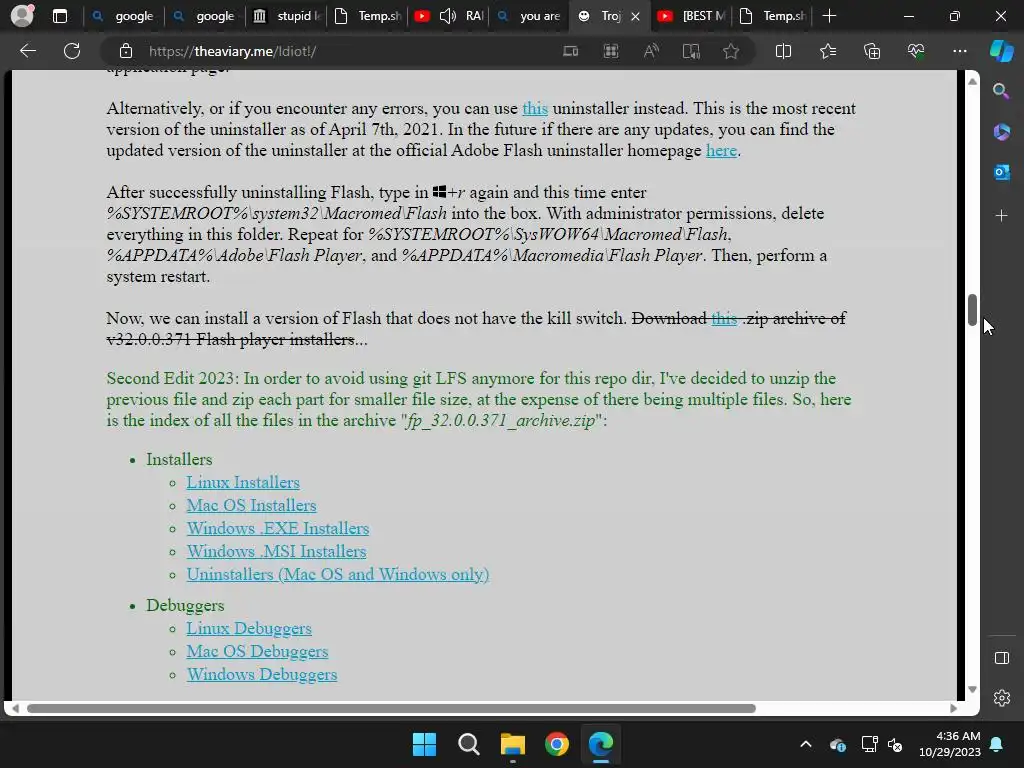The image size is (1024, 768).
Task: Click the immersive reader icon in address bar
Action: click(691, 51)
